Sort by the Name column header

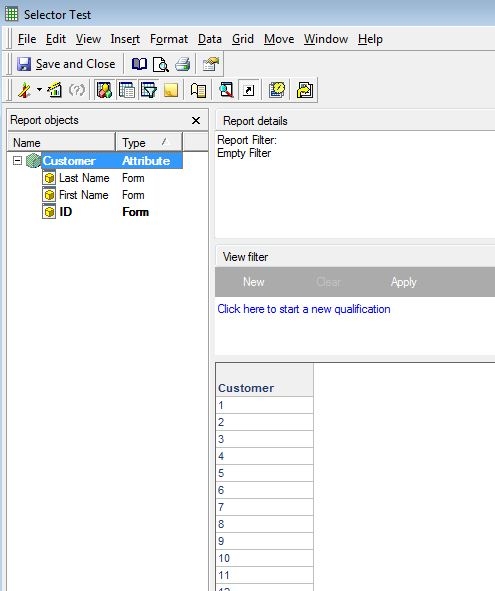pyautogui.click(x=61, y=142)
